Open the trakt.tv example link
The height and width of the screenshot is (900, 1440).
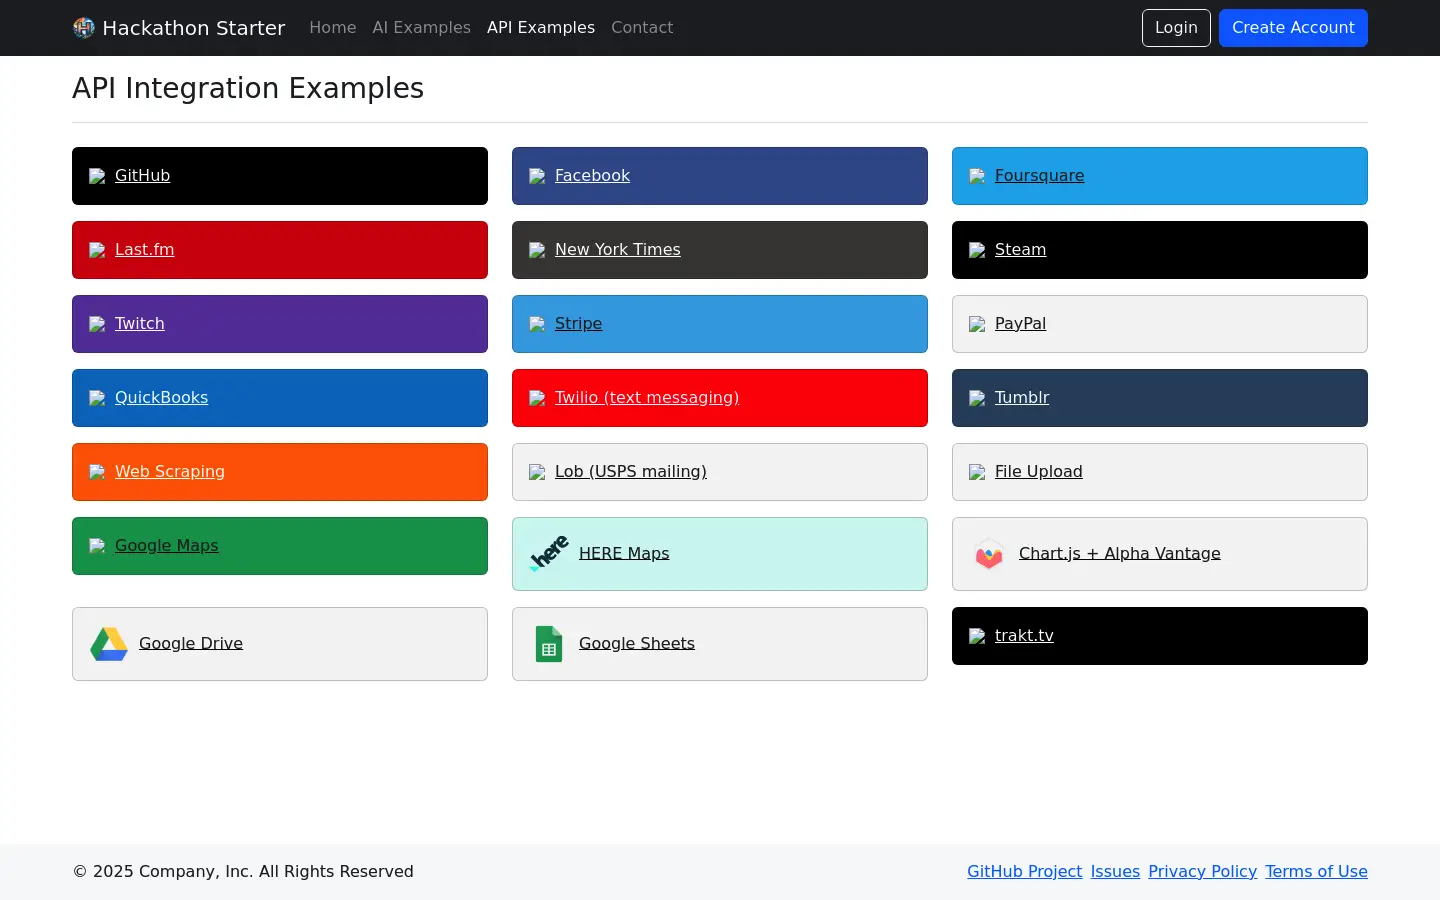click(x=1024, y=636)
